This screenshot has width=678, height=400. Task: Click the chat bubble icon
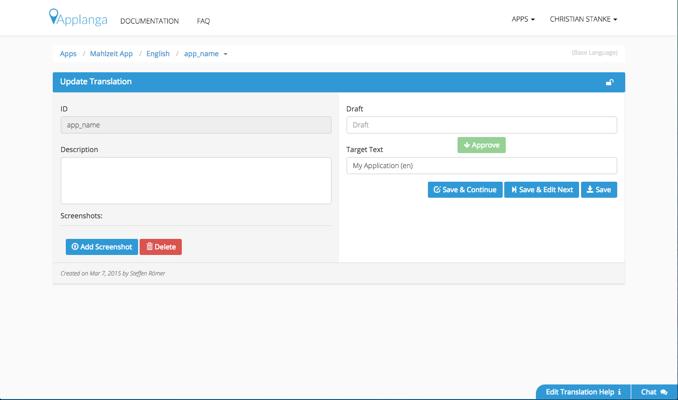664,392
